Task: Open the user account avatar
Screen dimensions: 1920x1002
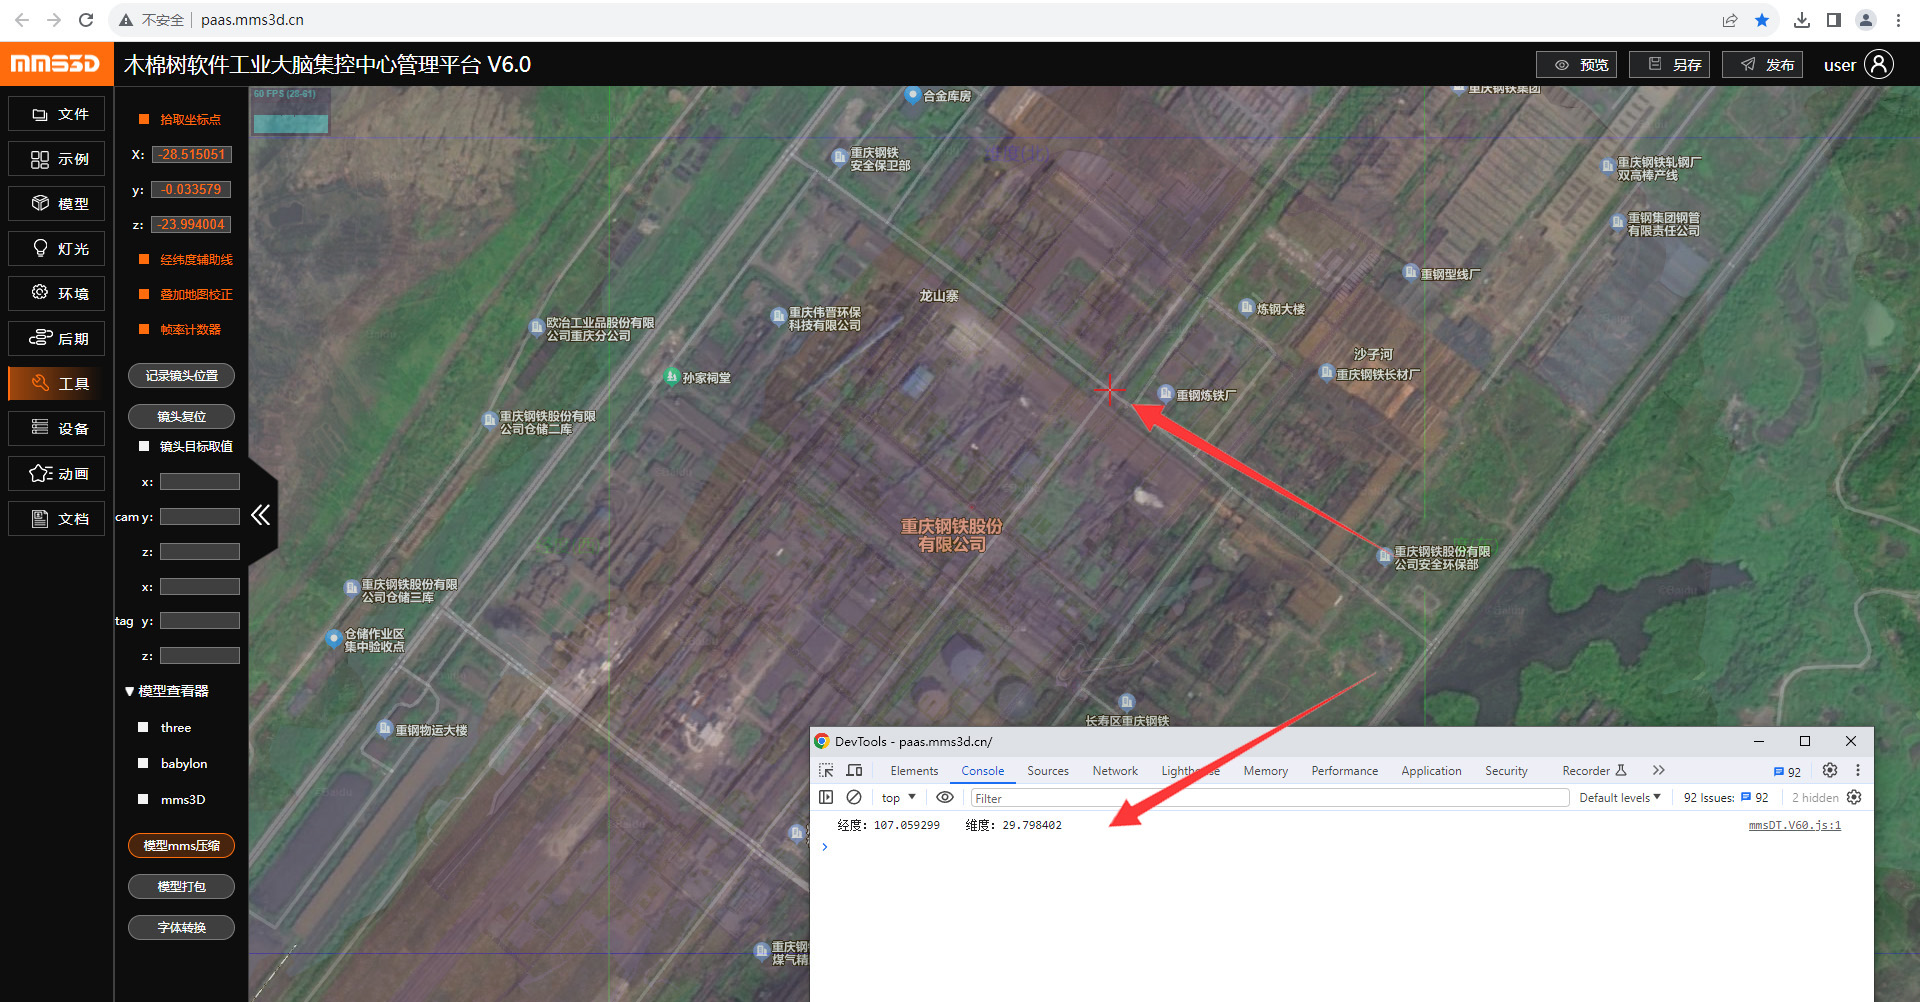Action: tap(1879, 65)
